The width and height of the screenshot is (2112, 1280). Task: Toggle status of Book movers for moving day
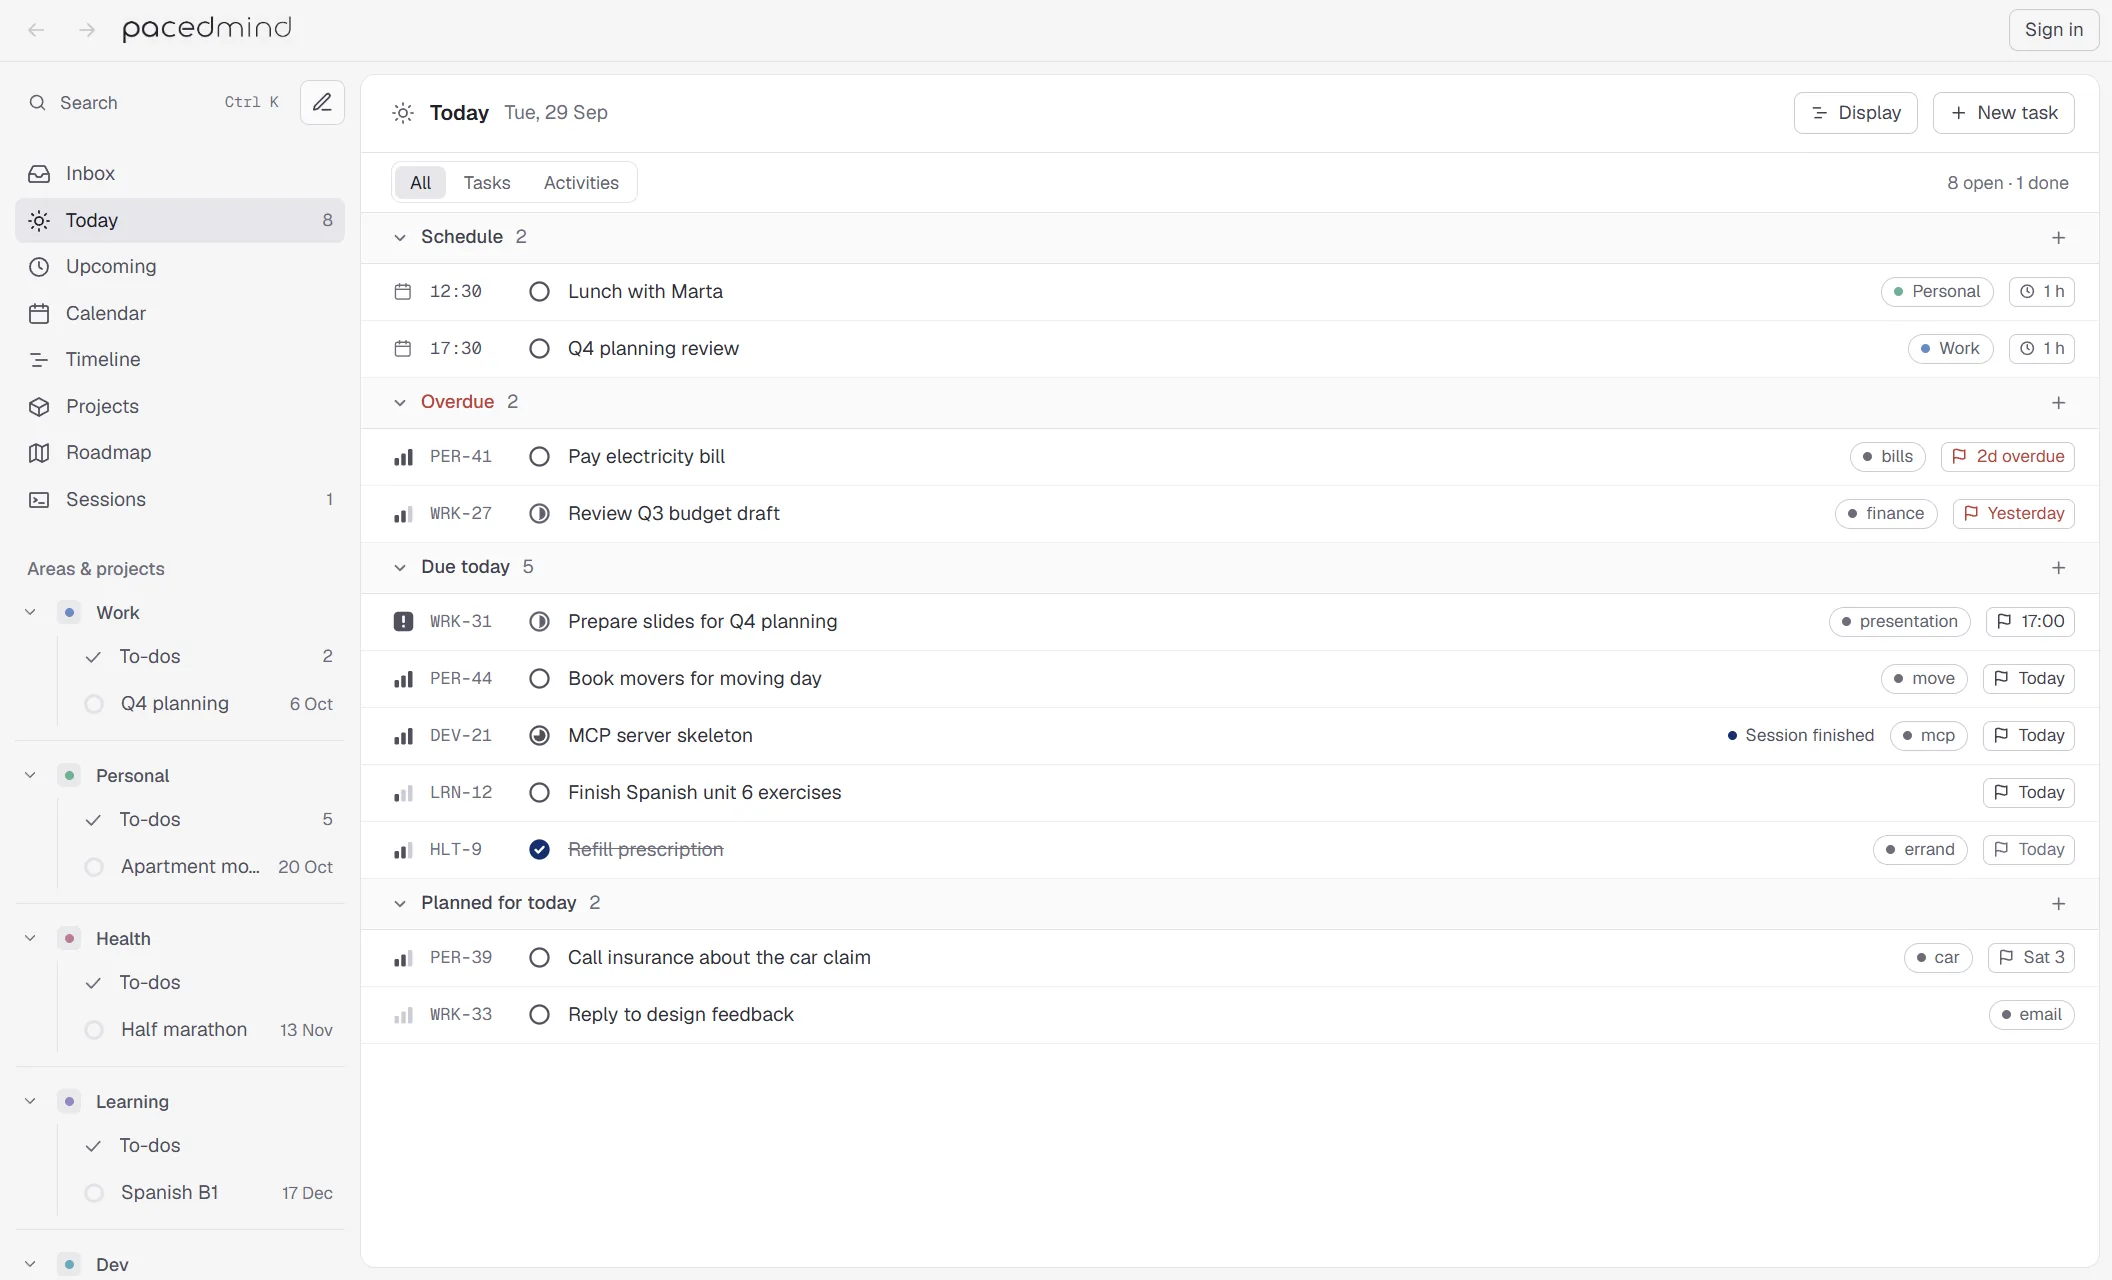point(539,679)
